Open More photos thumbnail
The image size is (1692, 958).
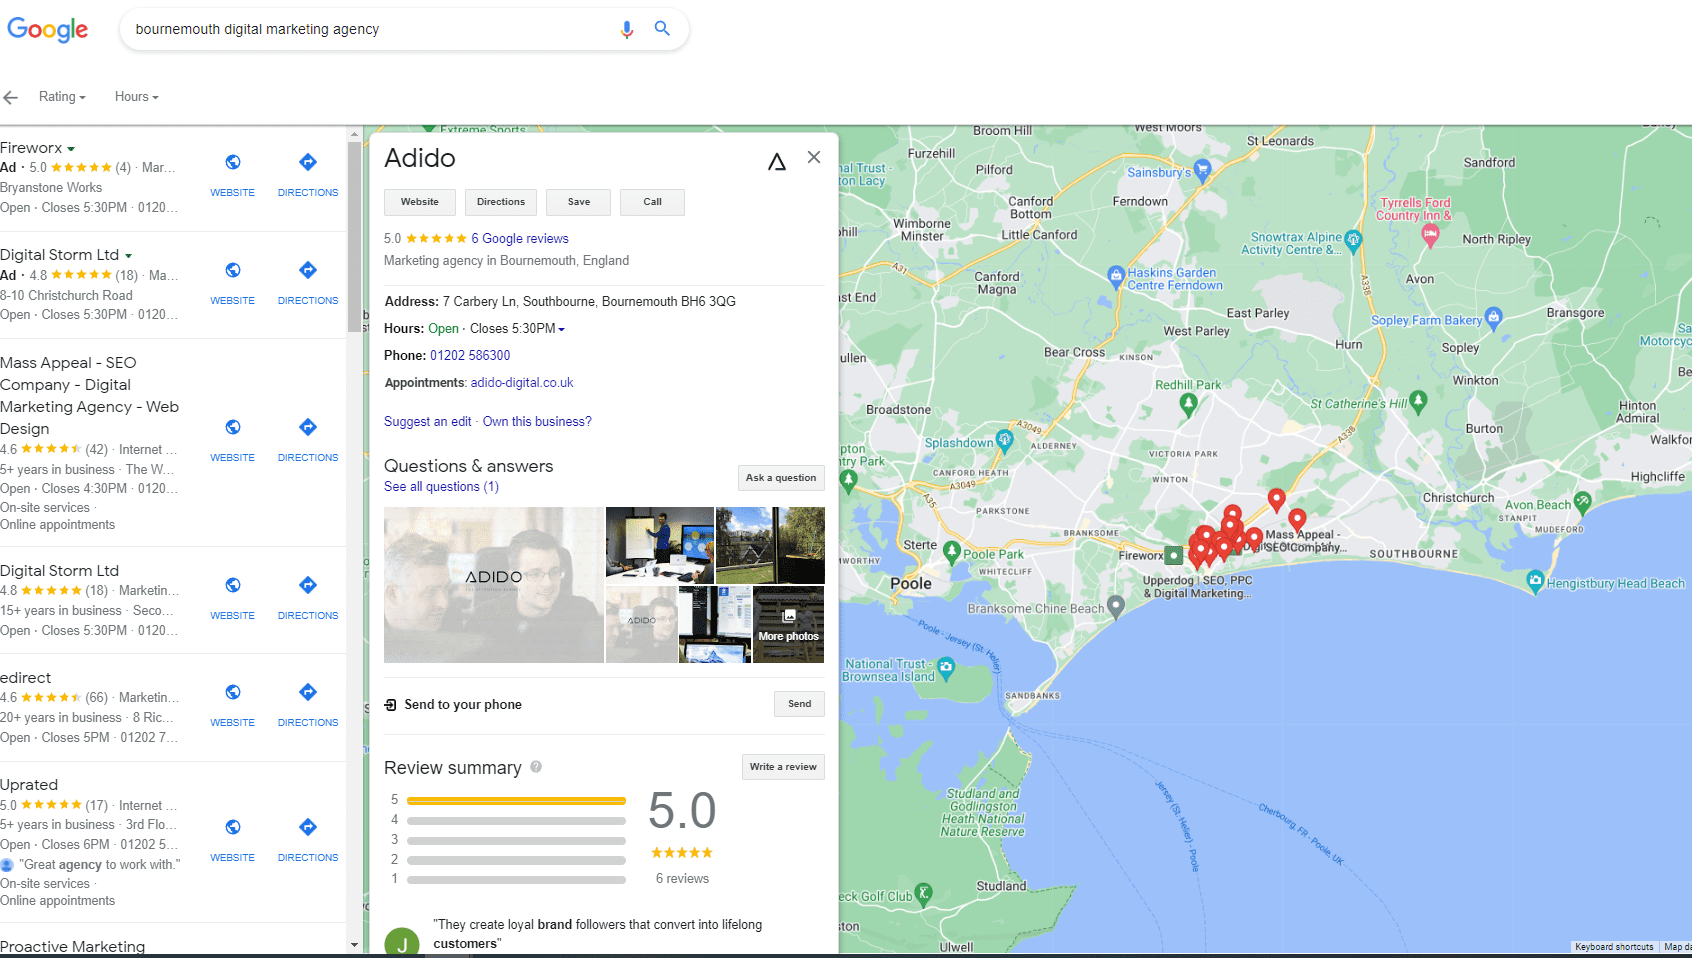(788, 625)
